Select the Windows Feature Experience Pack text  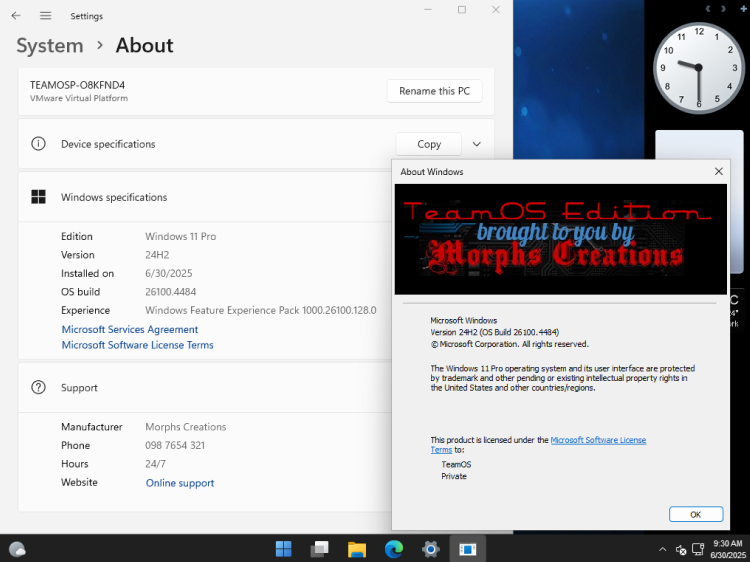click(261, 310)
